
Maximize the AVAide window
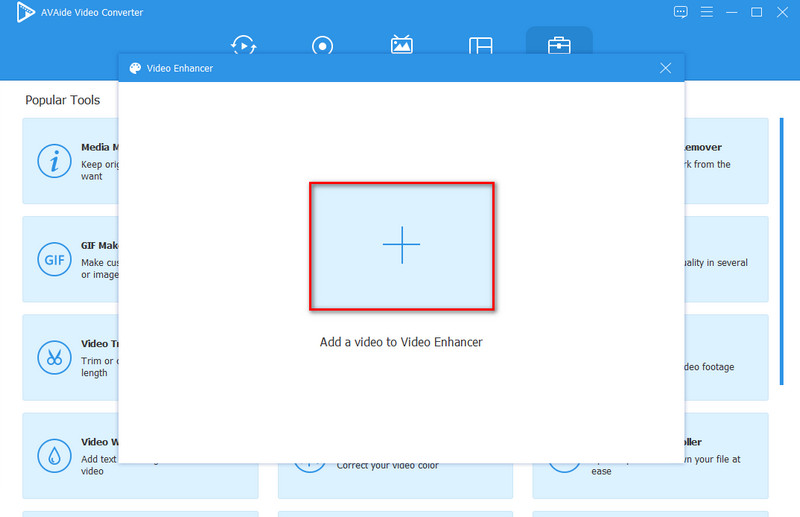point(756,12)
